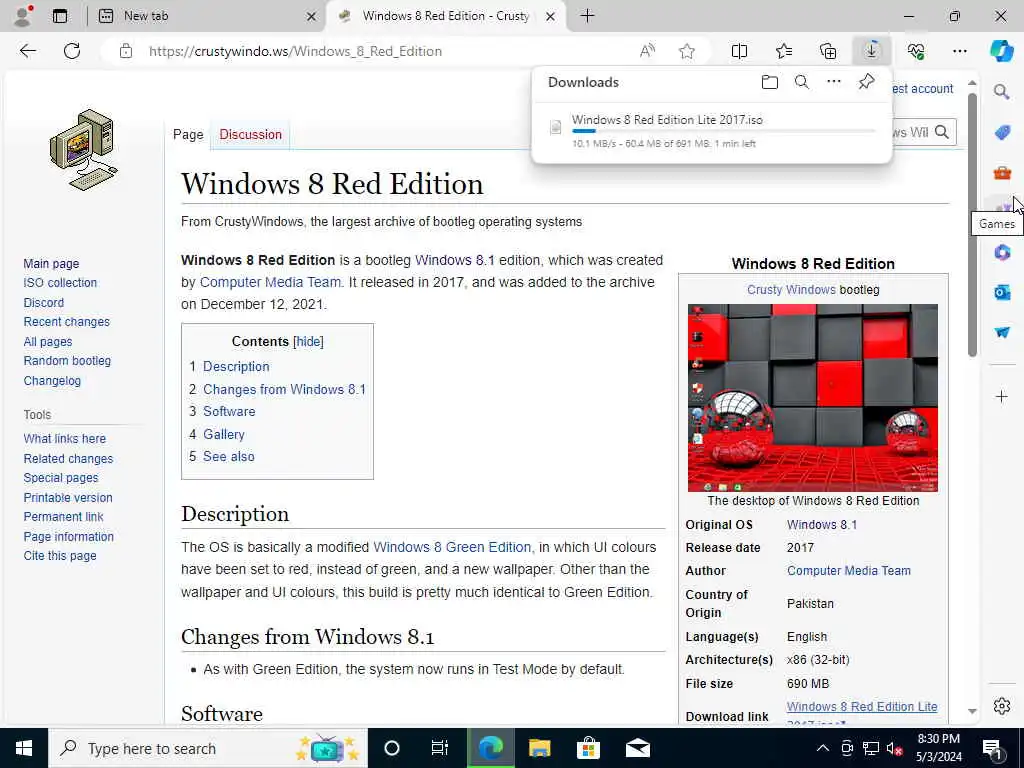The height and width of the screenshot is (768, 1024).
Task: Open a Random bootleg page
Action: [x=67, y=360]
